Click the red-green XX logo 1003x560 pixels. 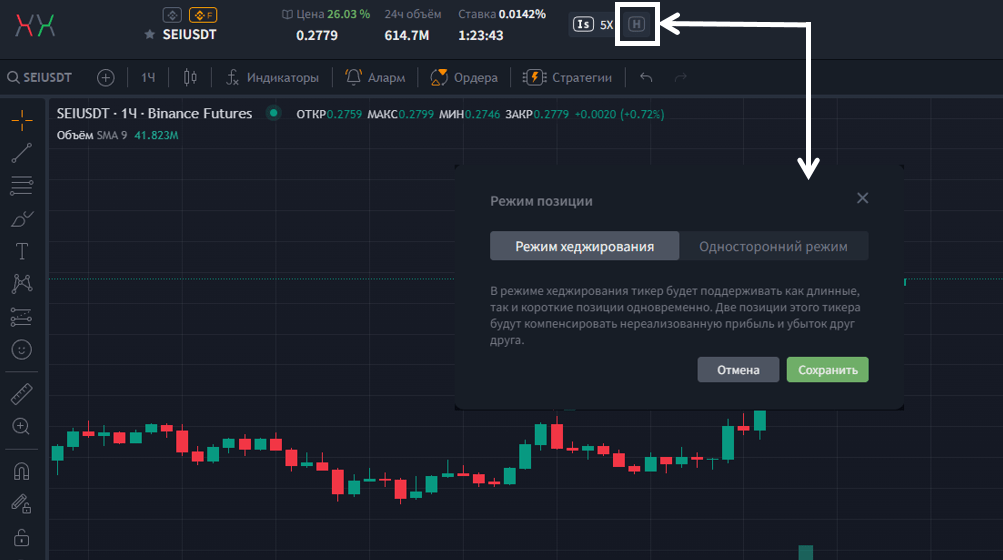[35, 26]
